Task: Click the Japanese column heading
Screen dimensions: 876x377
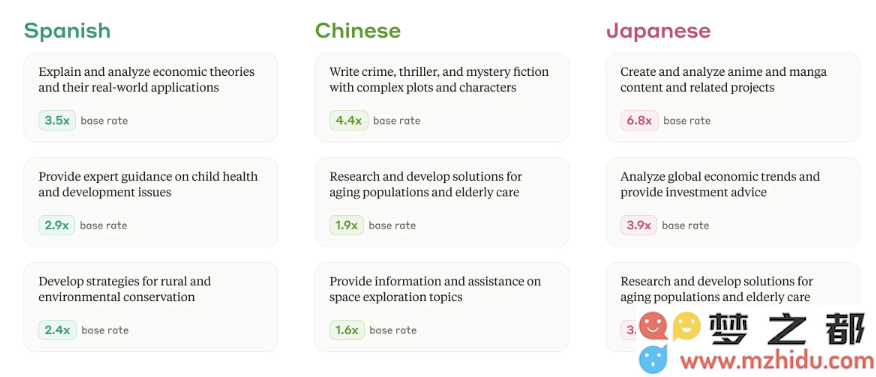Action: pyautogui.click(x=658, y=31)
